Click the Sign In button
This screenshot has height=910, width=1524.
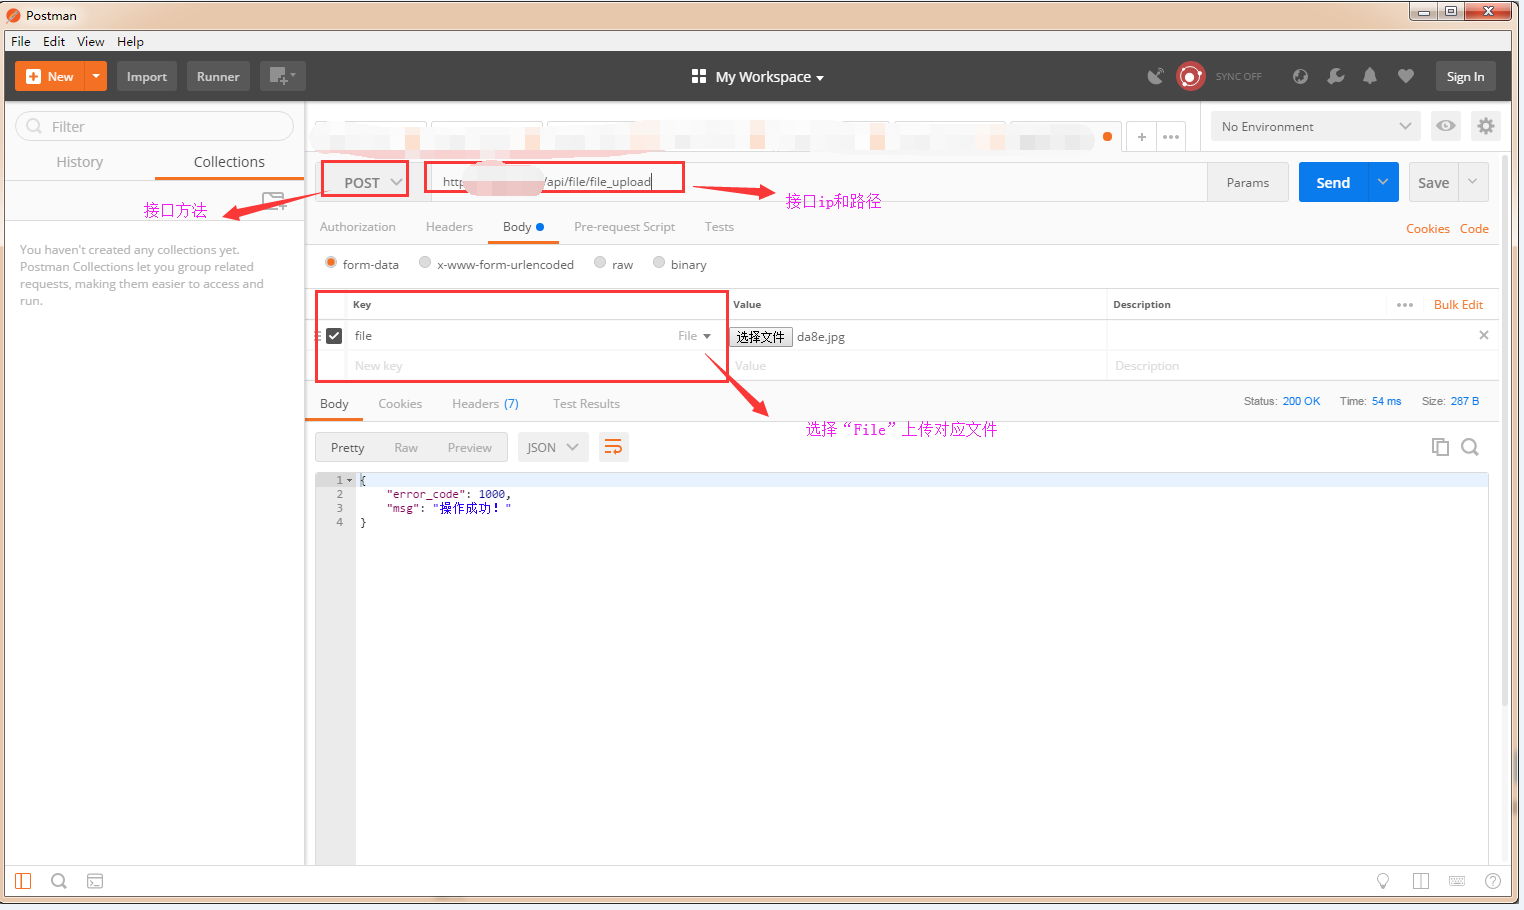point(1465,77)
